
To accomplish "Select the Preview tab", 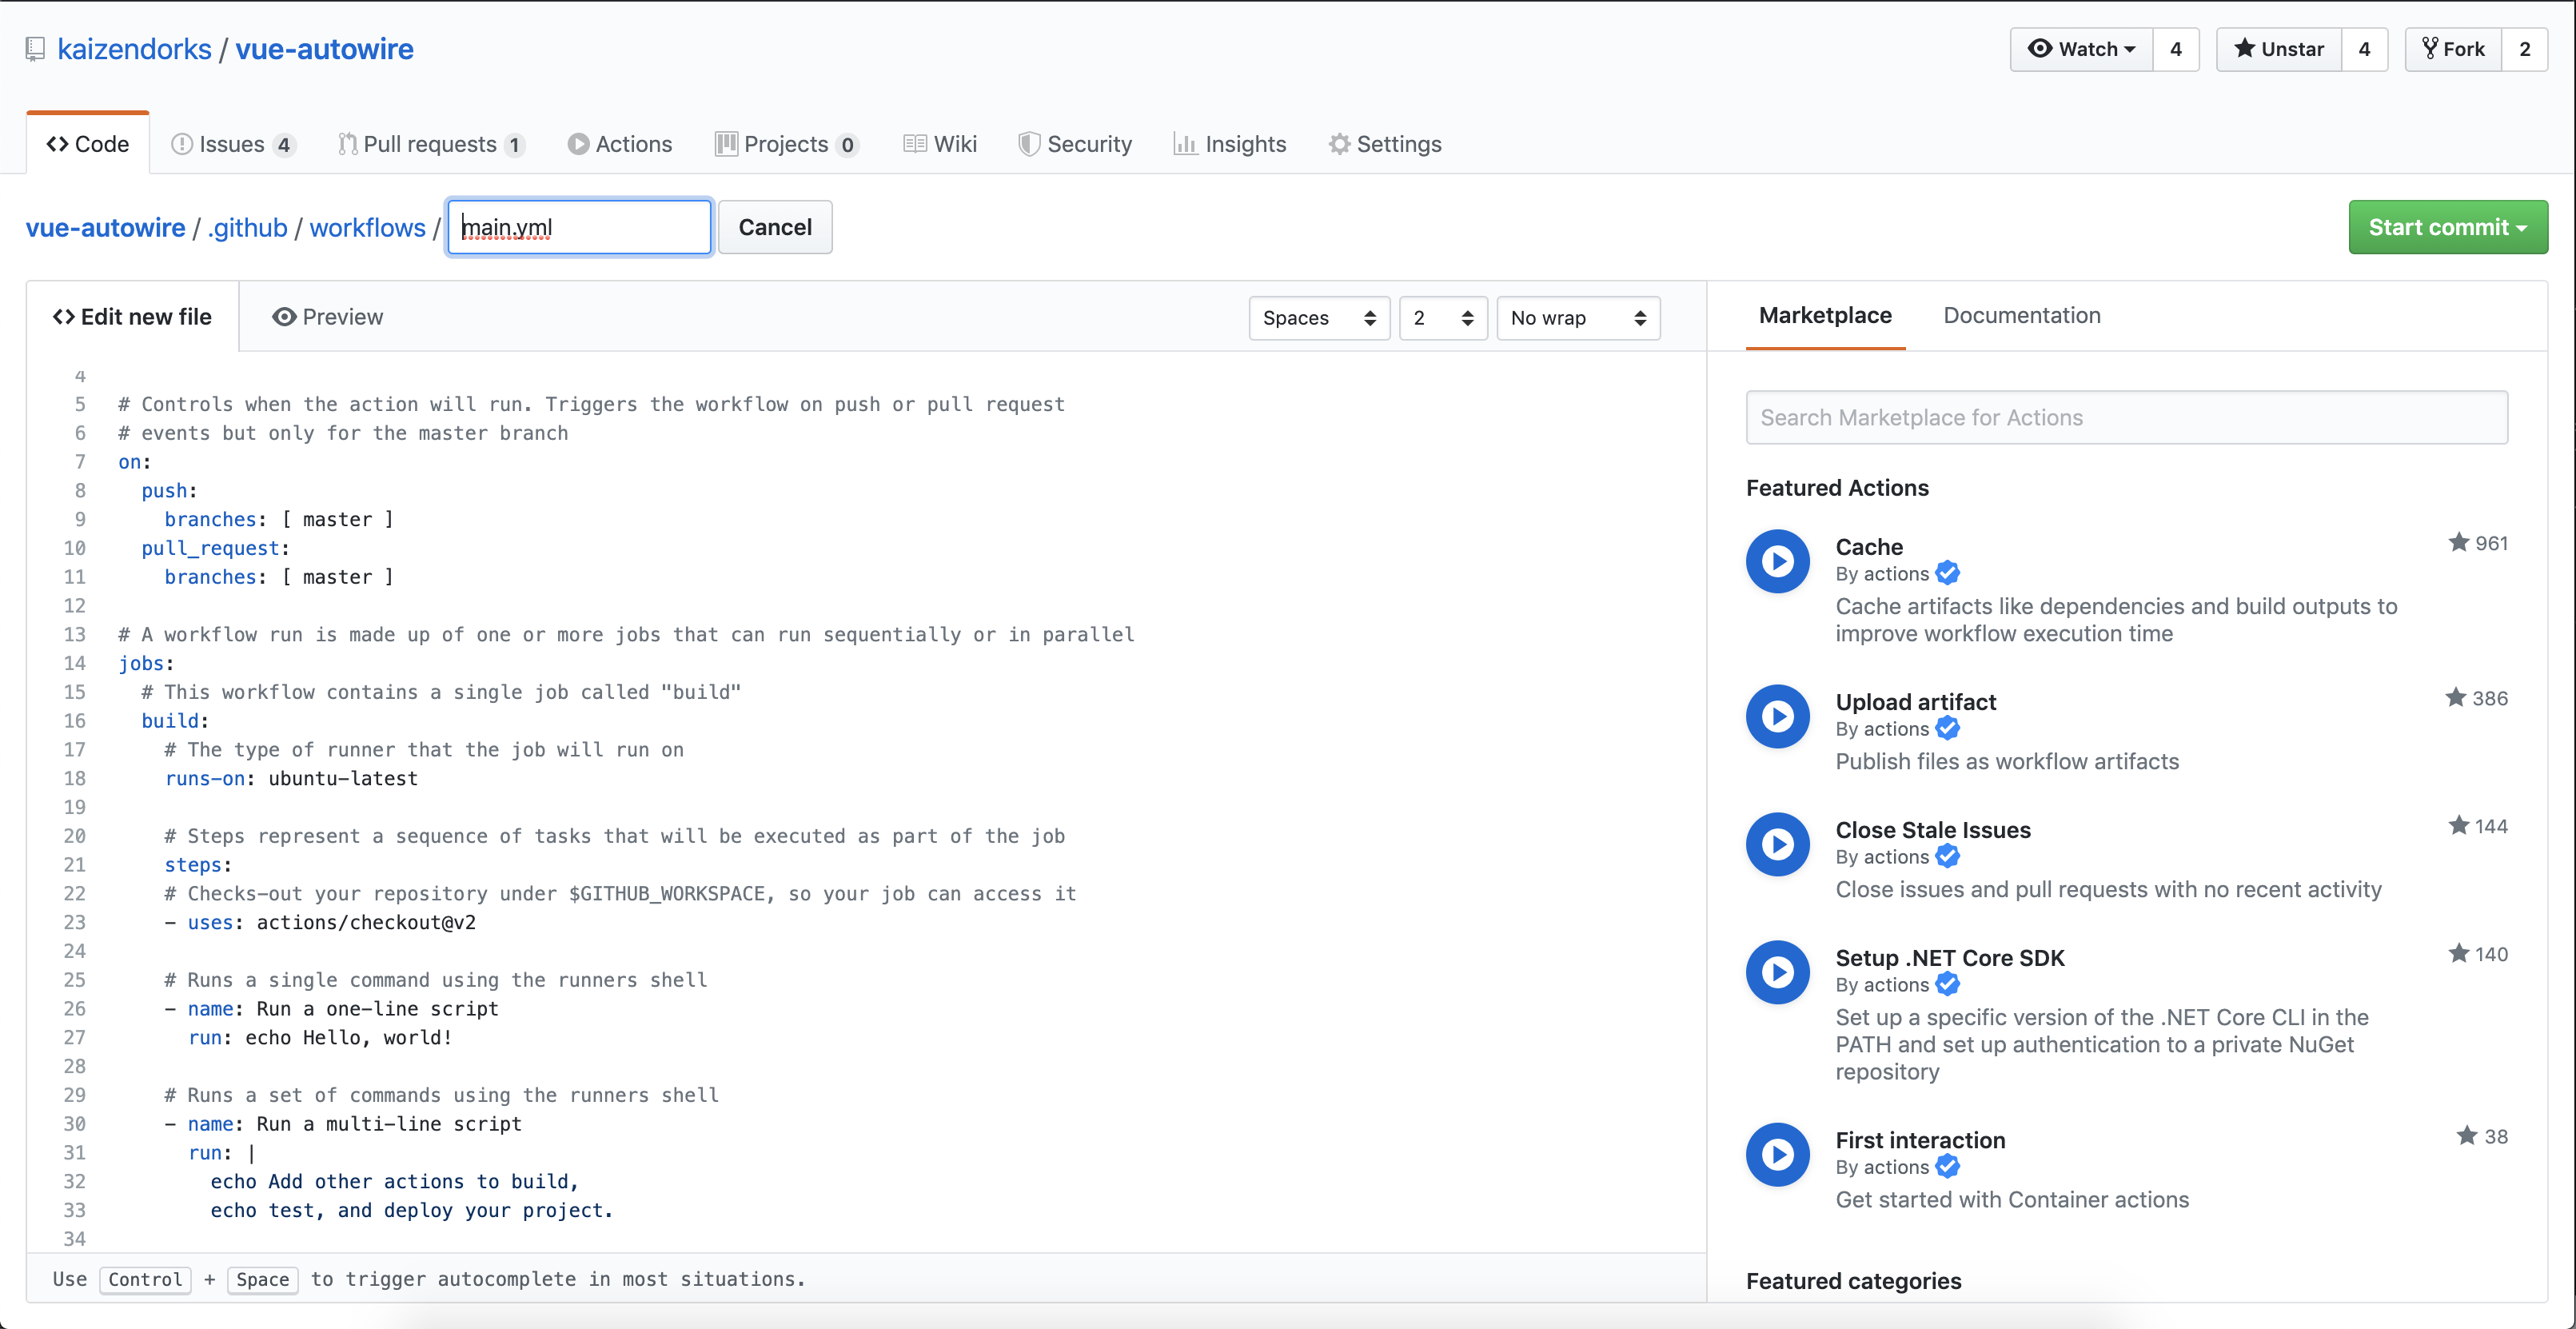I will (x=329, y=315).
